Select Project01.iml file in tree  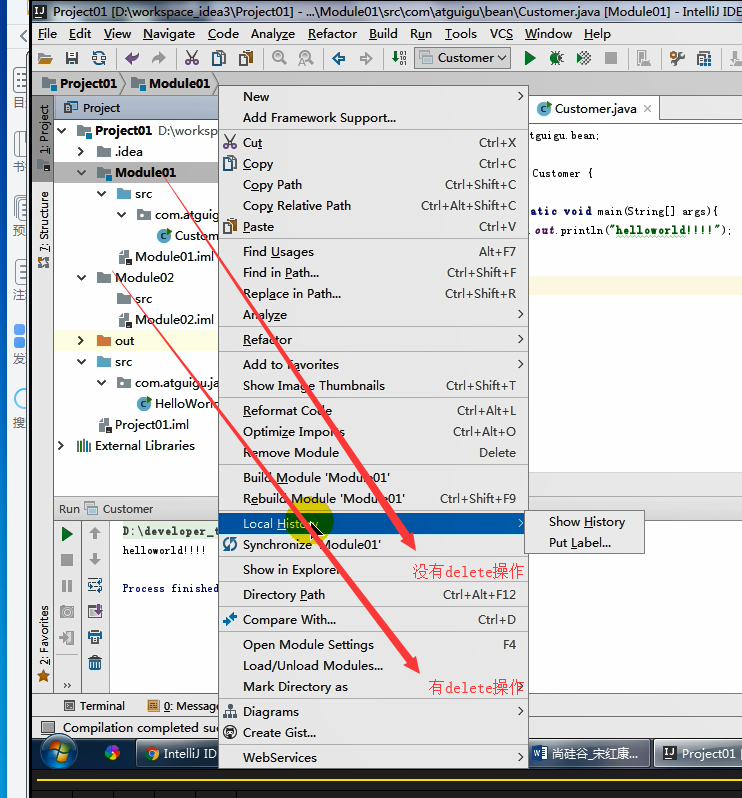pyautogui.click(x=144, y=425)
